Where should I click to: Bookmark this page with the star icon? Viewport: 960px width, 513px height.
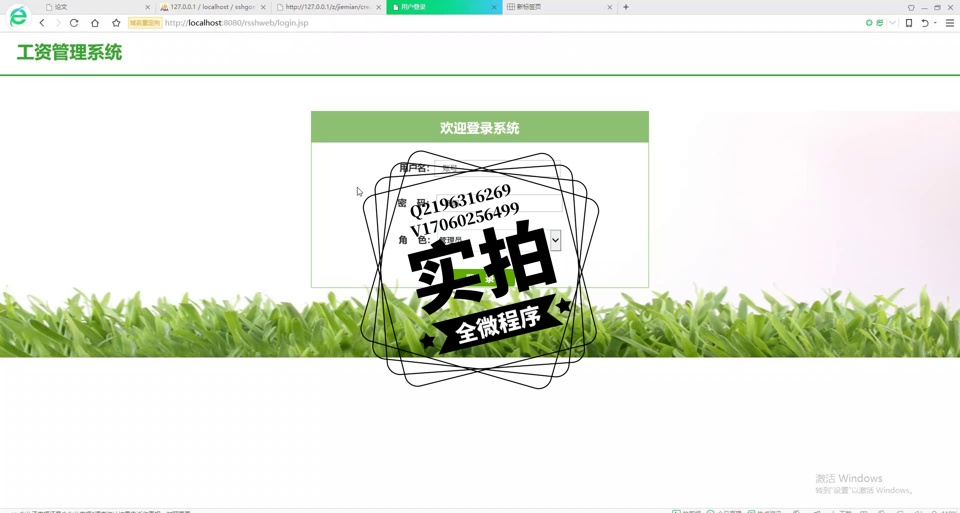116,23
